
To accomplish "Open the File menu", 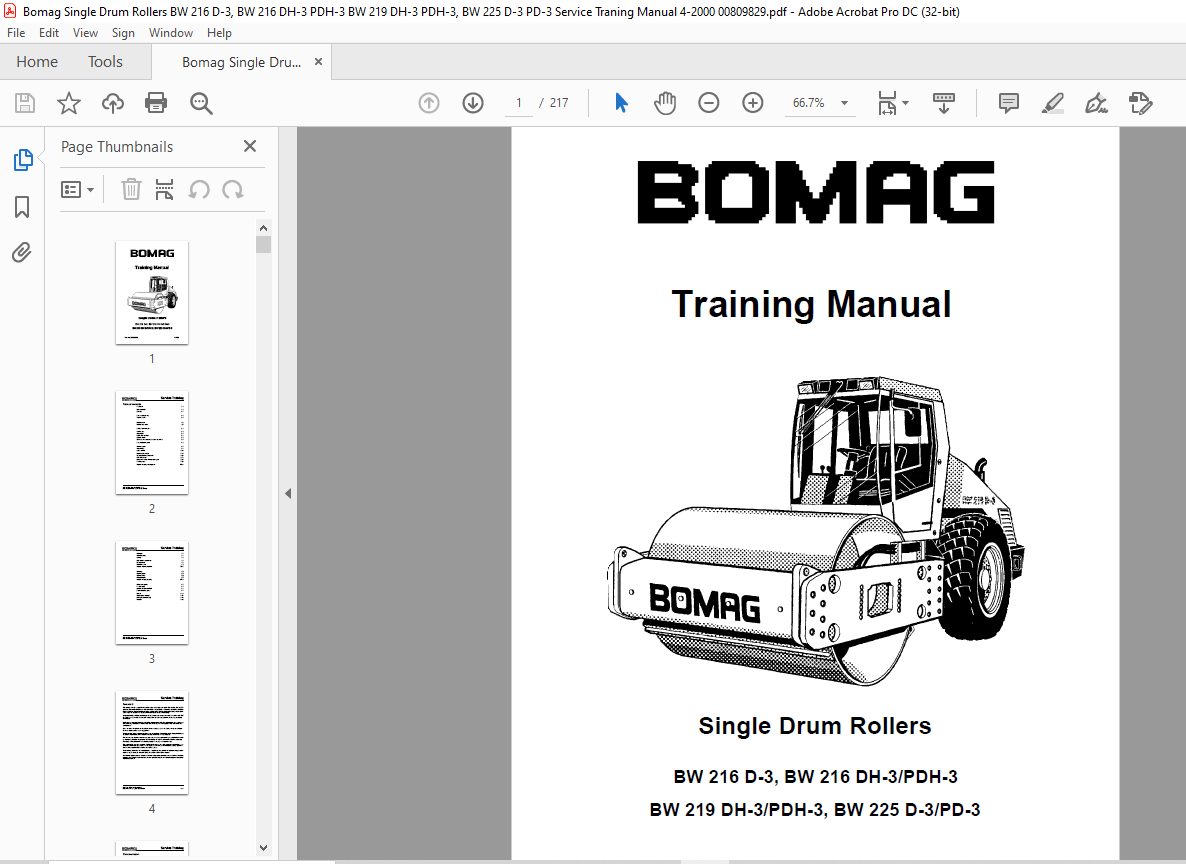I will coord(16,33).
